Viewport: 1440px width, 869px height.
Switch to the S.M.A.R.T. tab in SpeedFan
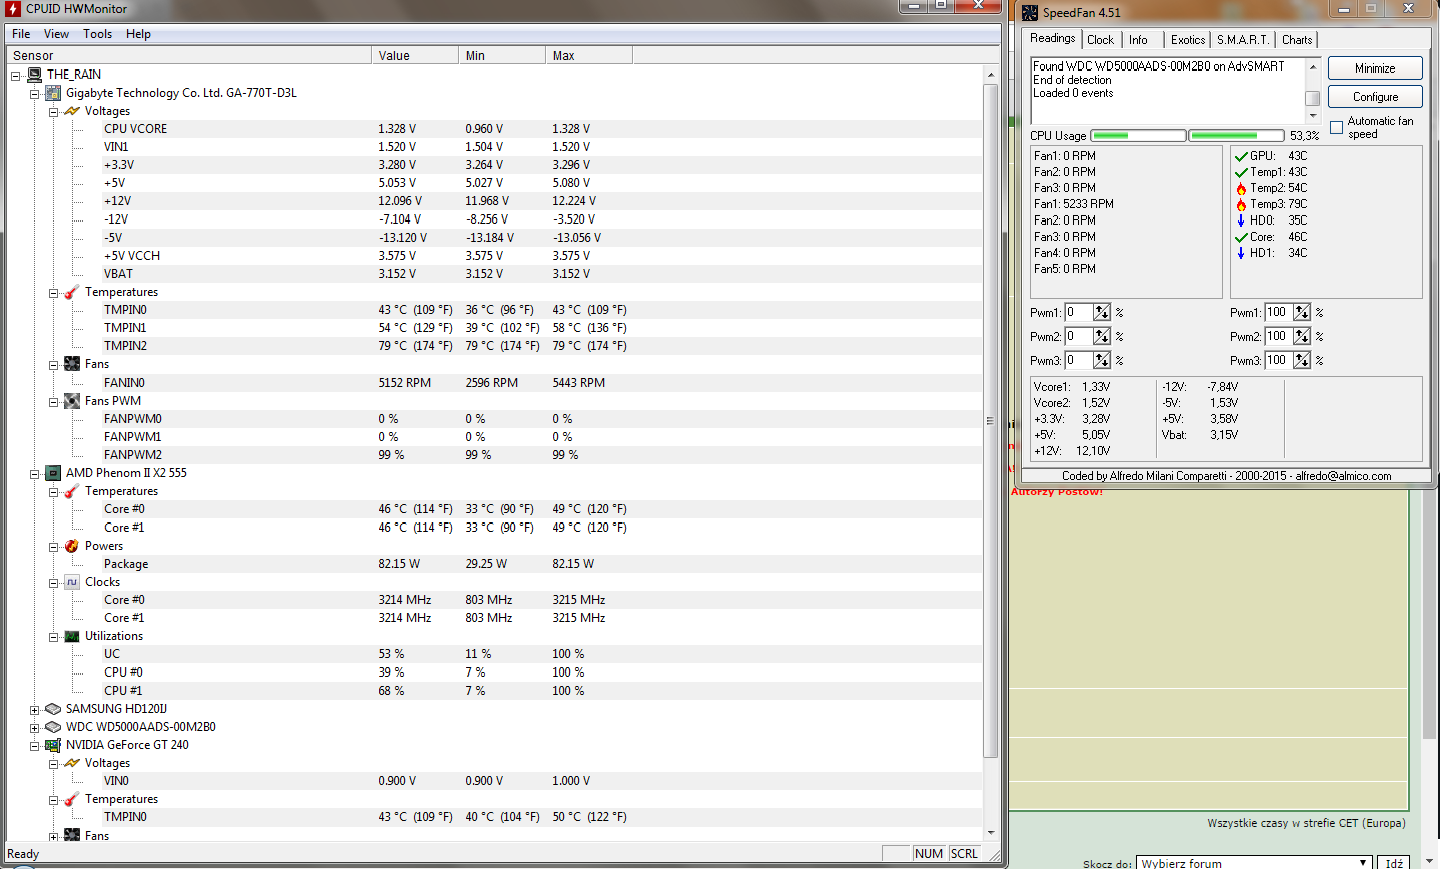(x=1243, y=40)
